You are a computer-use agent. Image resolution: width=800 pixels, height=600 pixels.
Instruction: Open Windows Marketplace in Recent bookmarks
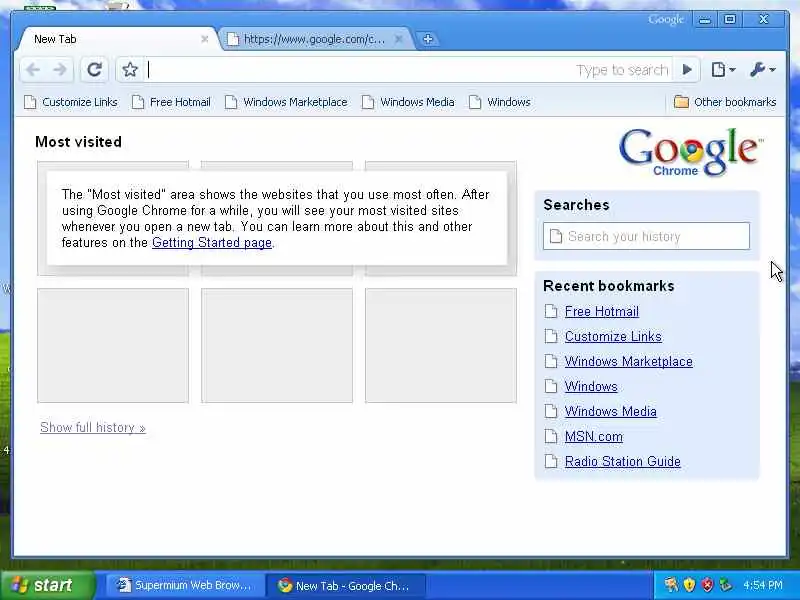pyautogui.click(x=629, y=361)
